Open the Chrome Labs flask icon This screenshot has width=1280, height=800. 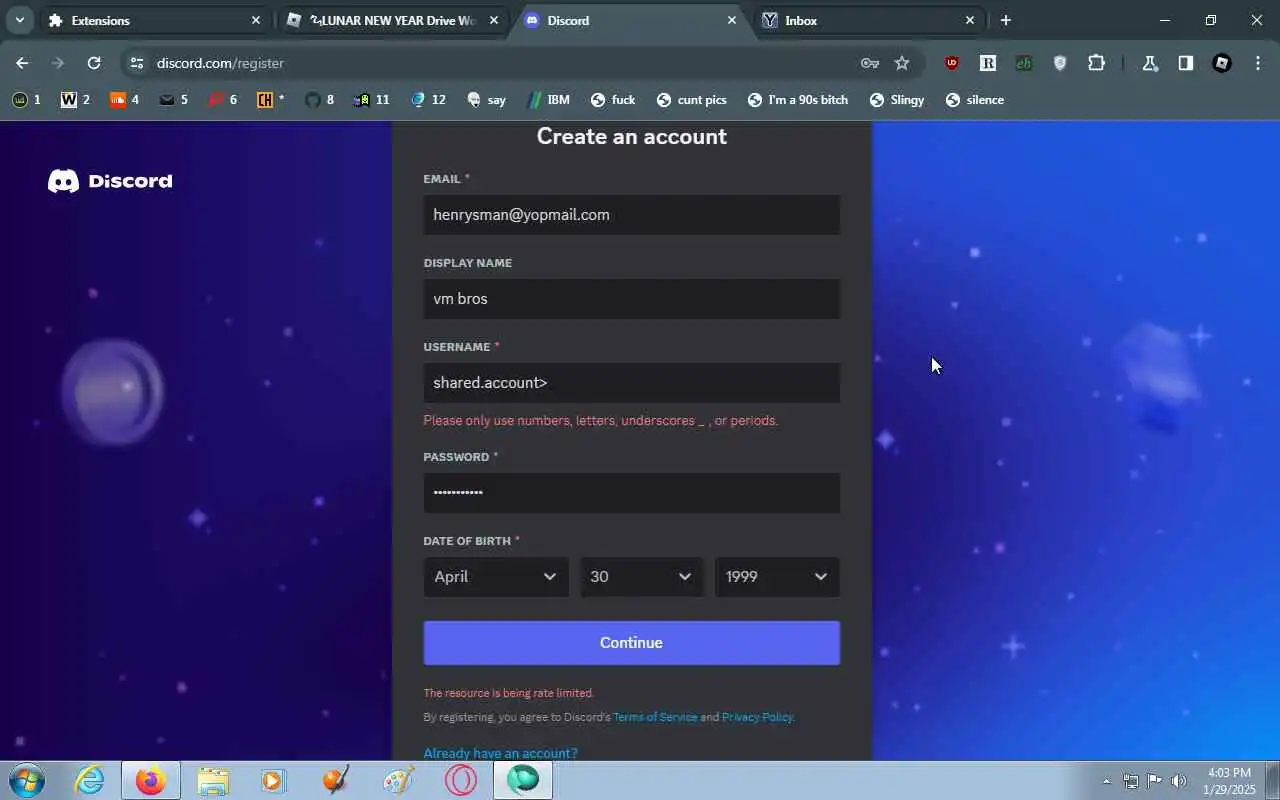1150,63
